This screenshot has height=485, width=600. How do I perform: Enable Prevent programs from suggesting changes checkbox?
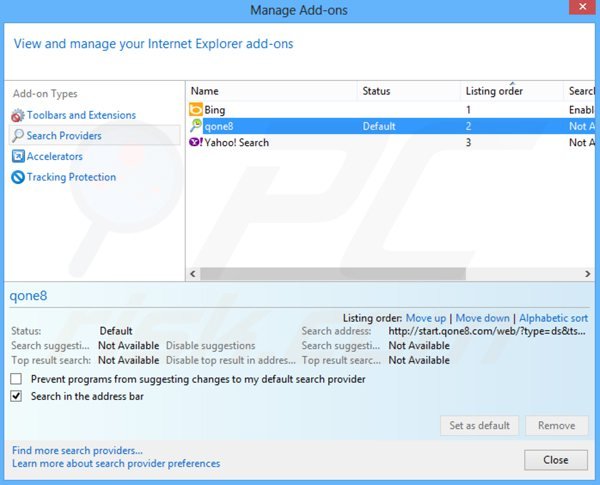click(16, 380)
